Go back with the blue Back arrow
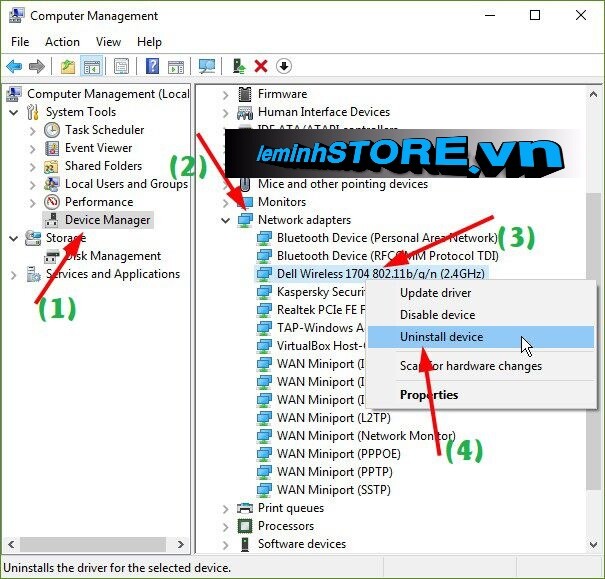605x579 pixels. click(14, 66)
